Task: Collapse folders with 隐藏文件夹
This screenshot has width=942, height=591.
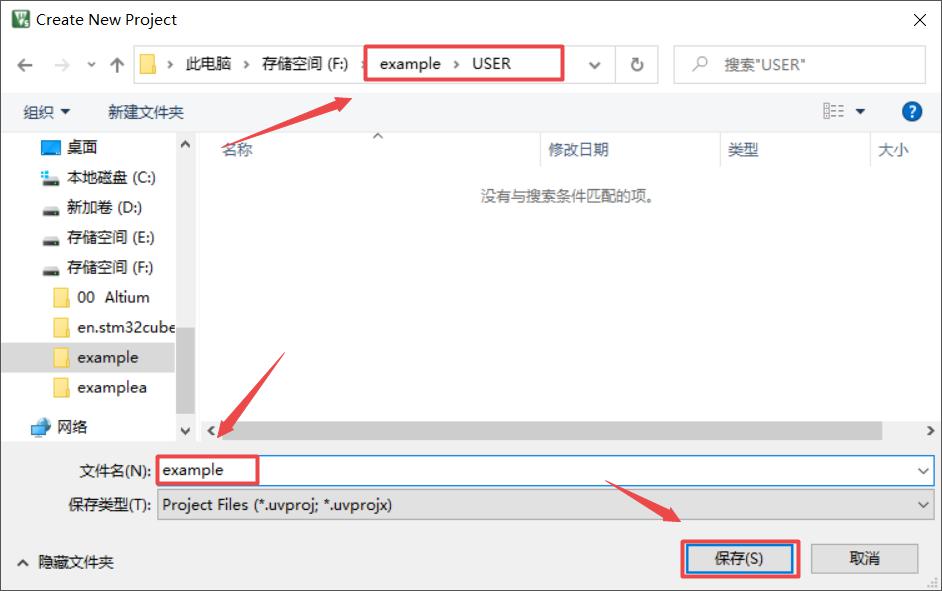Action: (x=65, y=562)
